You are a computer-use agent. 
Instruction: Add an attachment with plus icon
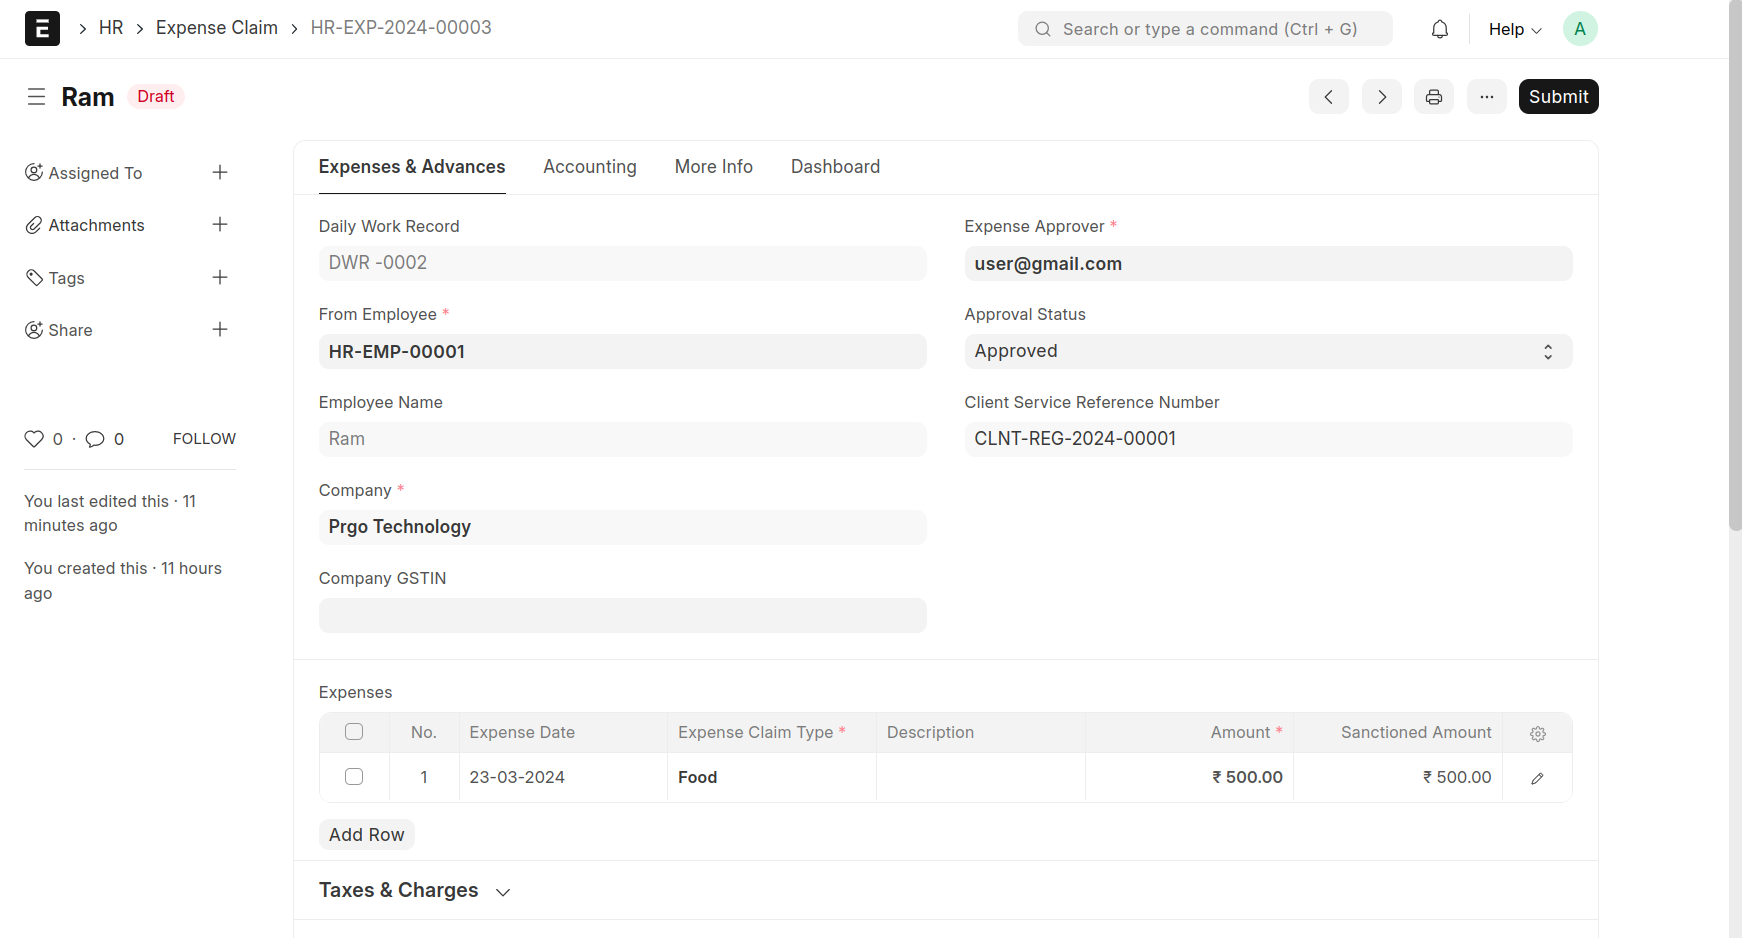point(220,225)
